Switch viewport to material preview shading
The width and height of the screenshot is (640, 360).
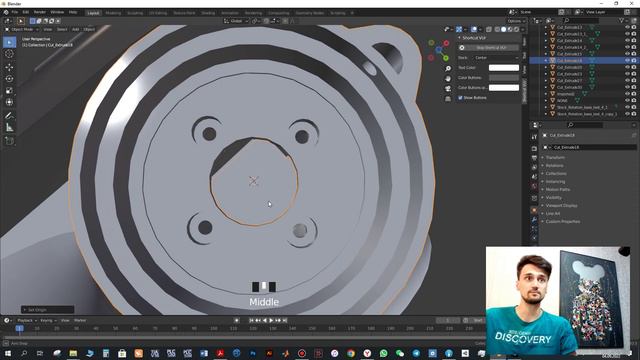[510, 29]
